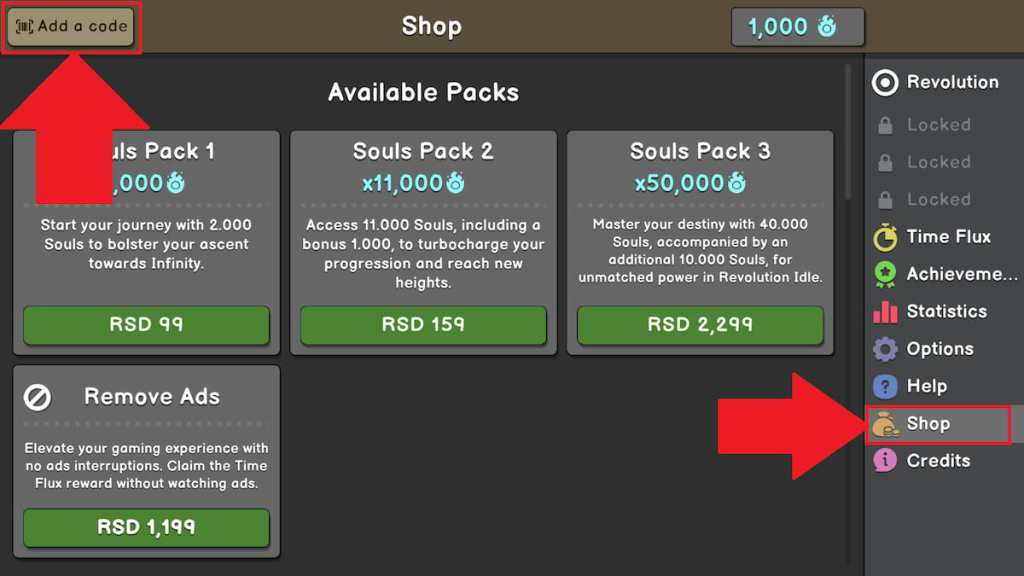Open Achievements via the green badge icon

[x=885, y=273]
